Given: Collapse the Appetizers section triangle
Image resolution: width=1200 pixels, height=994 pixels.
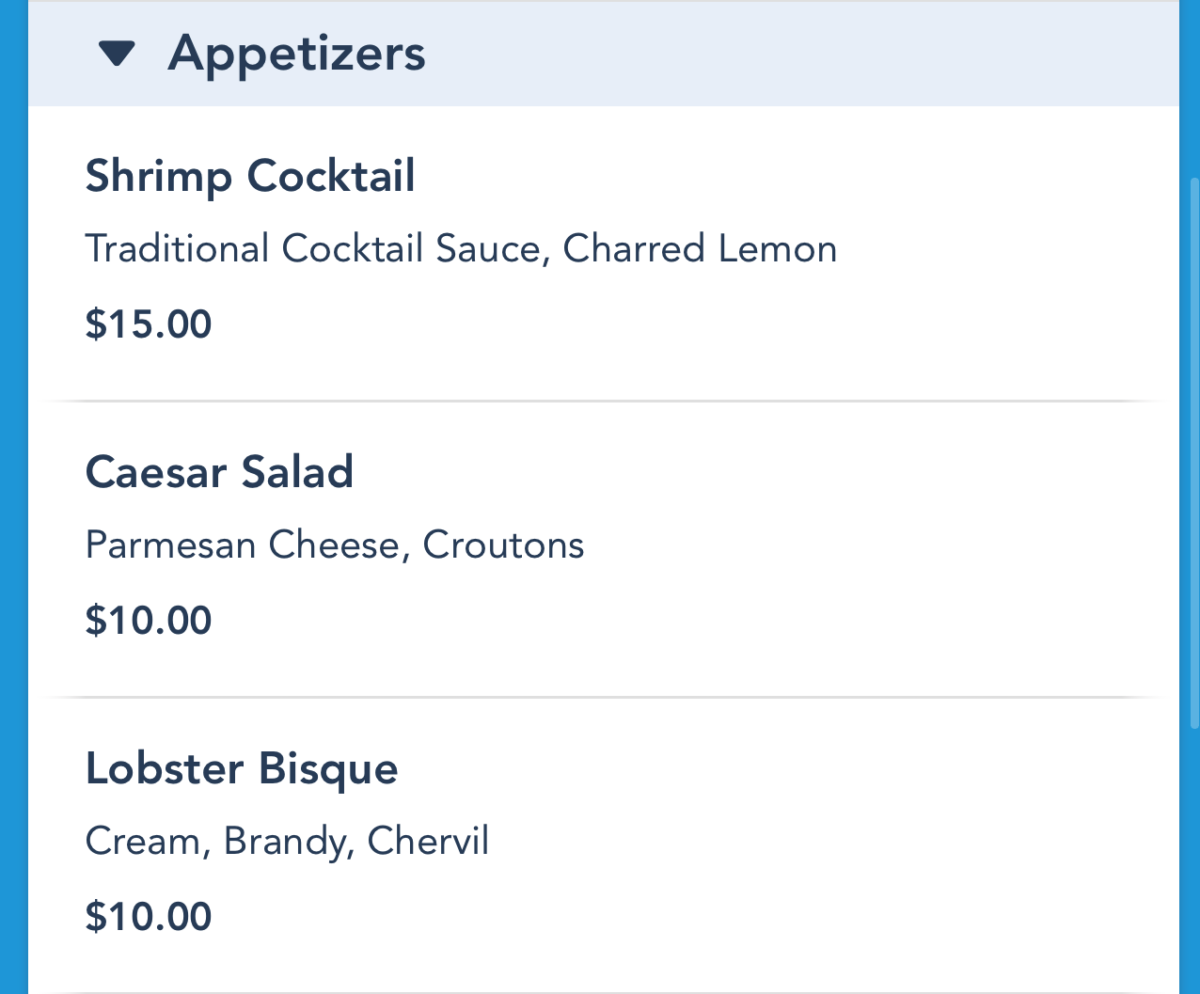Looking at the screenshot, I should [x=117, y=54].
